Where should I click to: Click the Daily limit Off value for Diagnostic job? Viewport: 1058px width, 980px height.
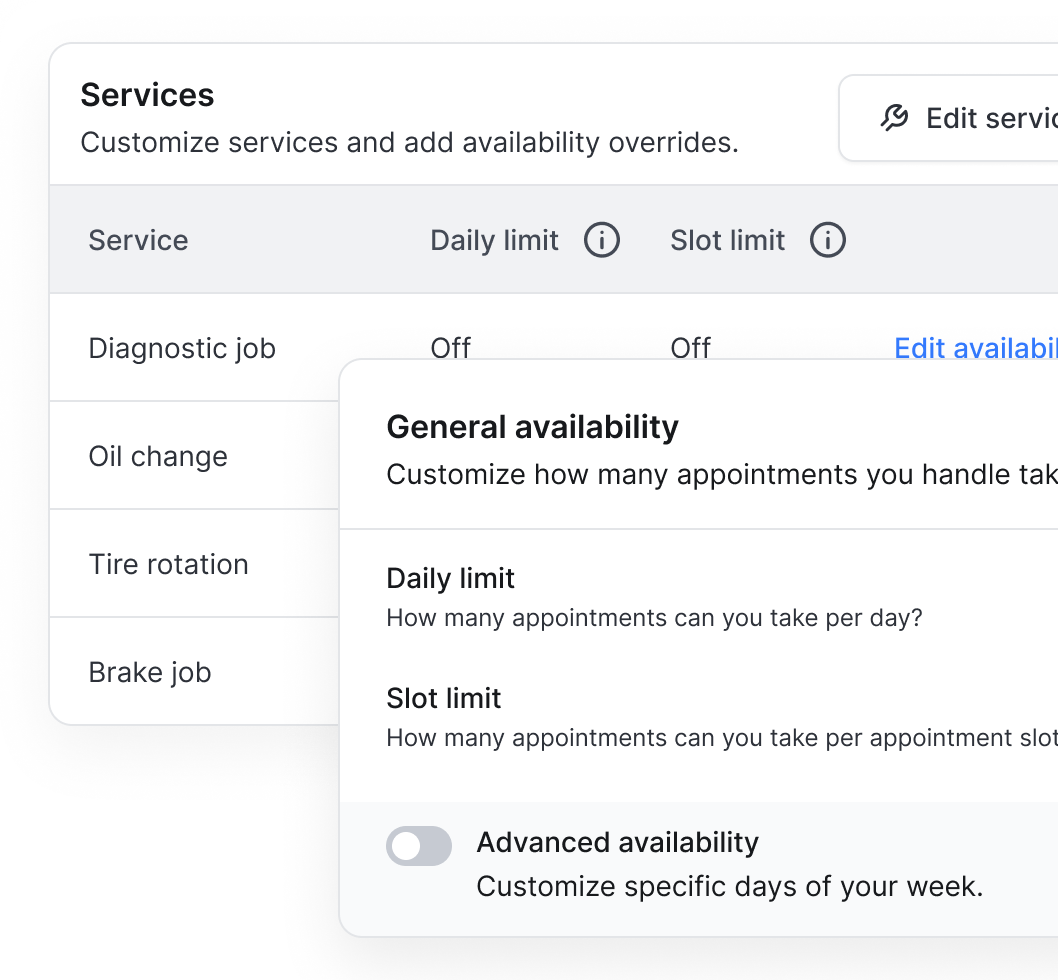pyautogui.click(x=450, y=346)
